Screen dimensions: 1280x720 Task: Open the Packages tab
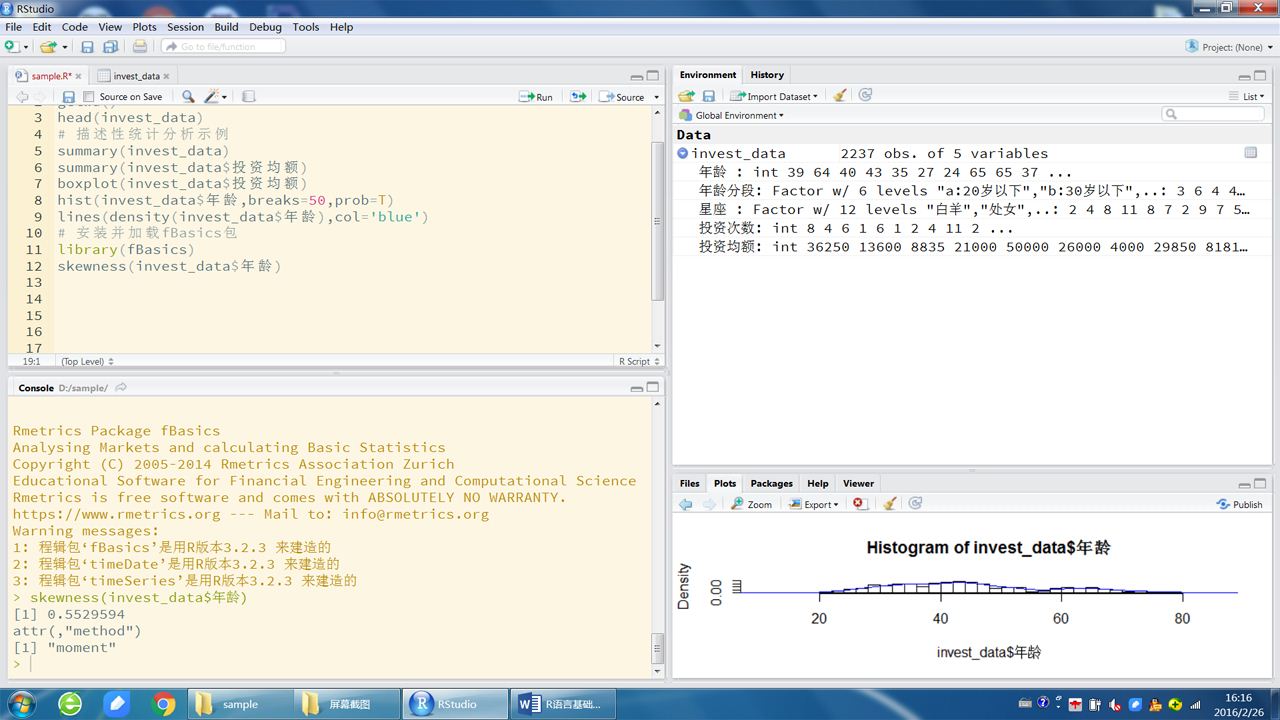[771, 483]
